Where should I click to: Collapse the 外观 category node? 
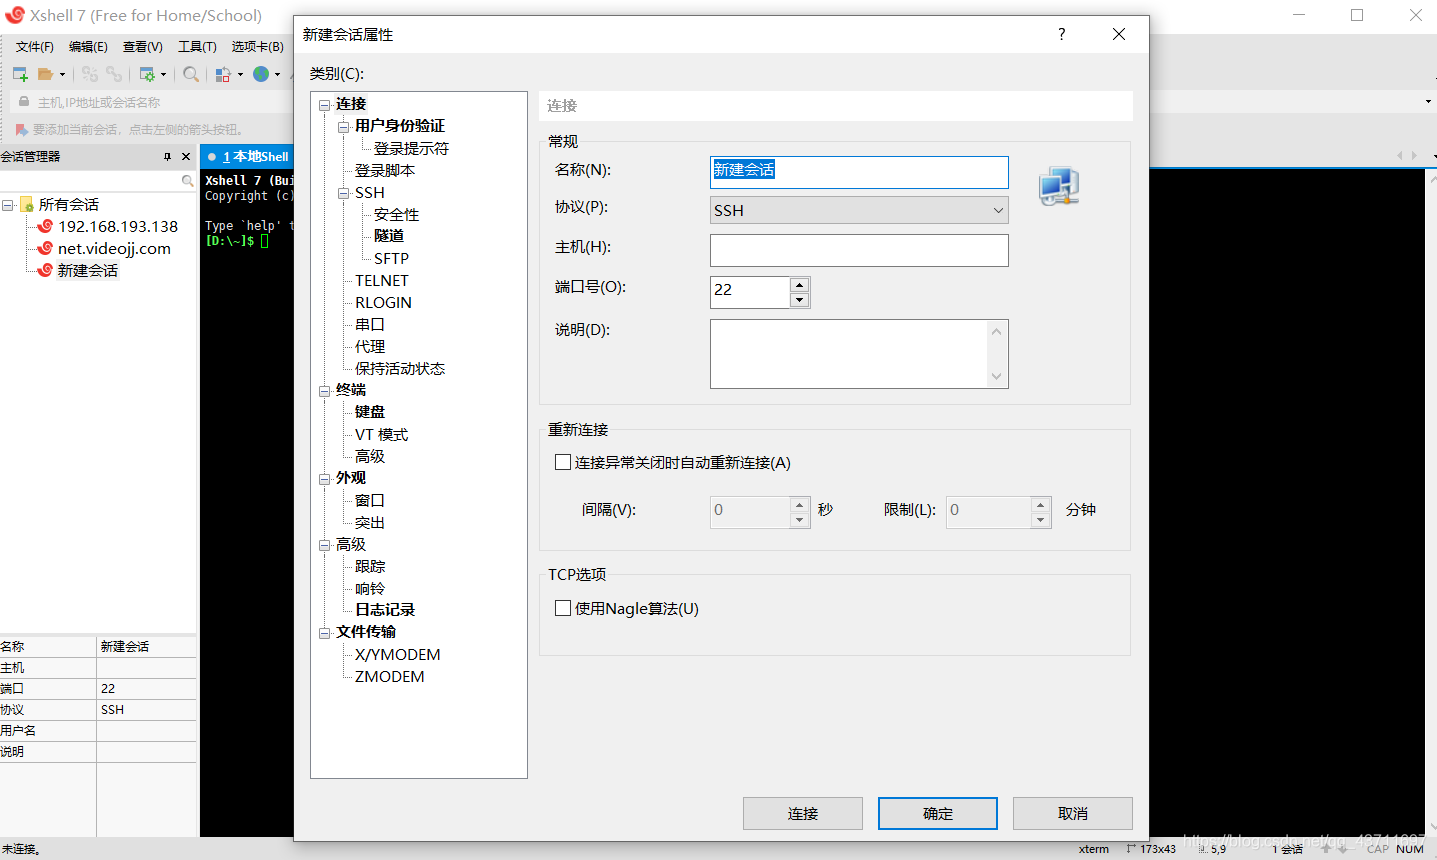pos(325,479)
